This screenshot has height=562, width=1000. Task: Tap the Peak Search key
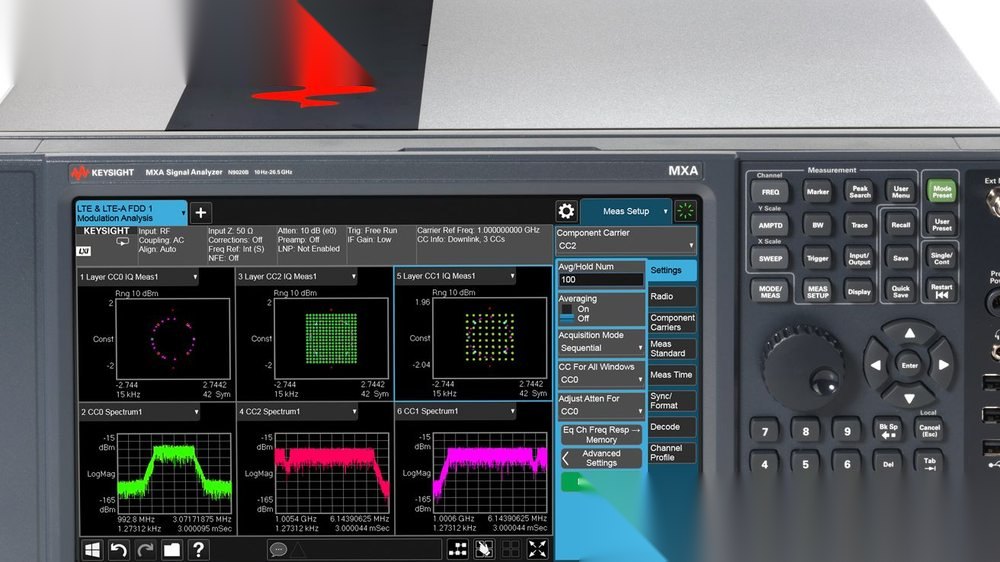click(x=859, y=191)
